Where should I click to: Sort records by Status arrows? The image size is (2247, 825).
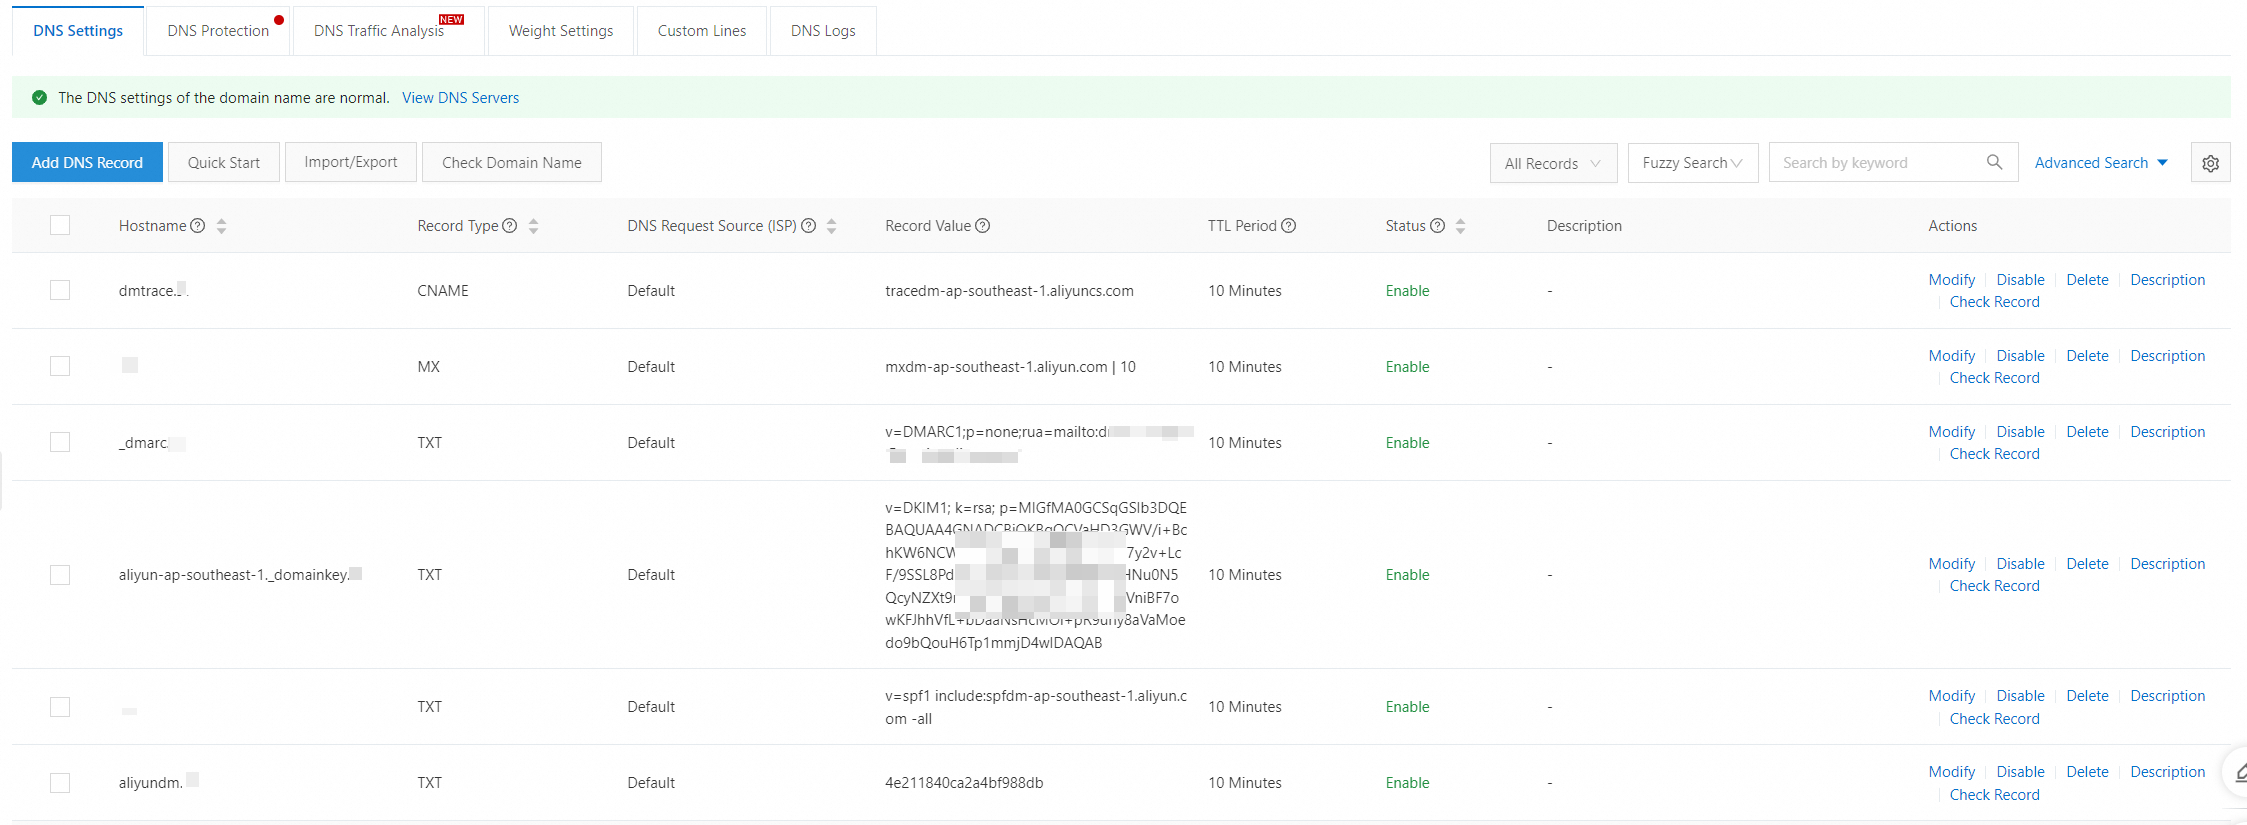pyautogui.click(x=1461, y=226)
